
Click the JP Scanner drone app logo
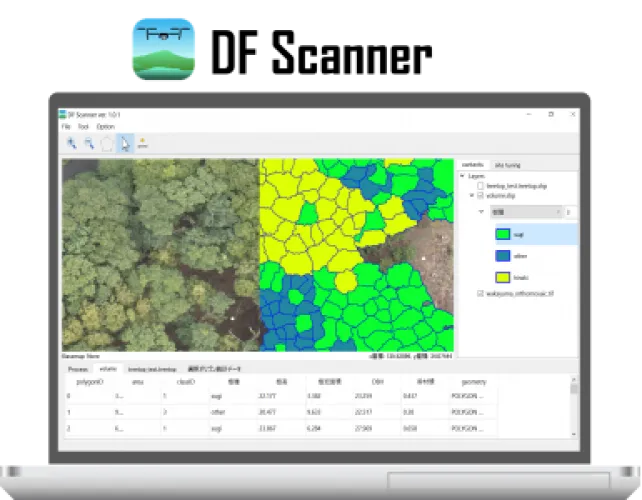point(164,48)
